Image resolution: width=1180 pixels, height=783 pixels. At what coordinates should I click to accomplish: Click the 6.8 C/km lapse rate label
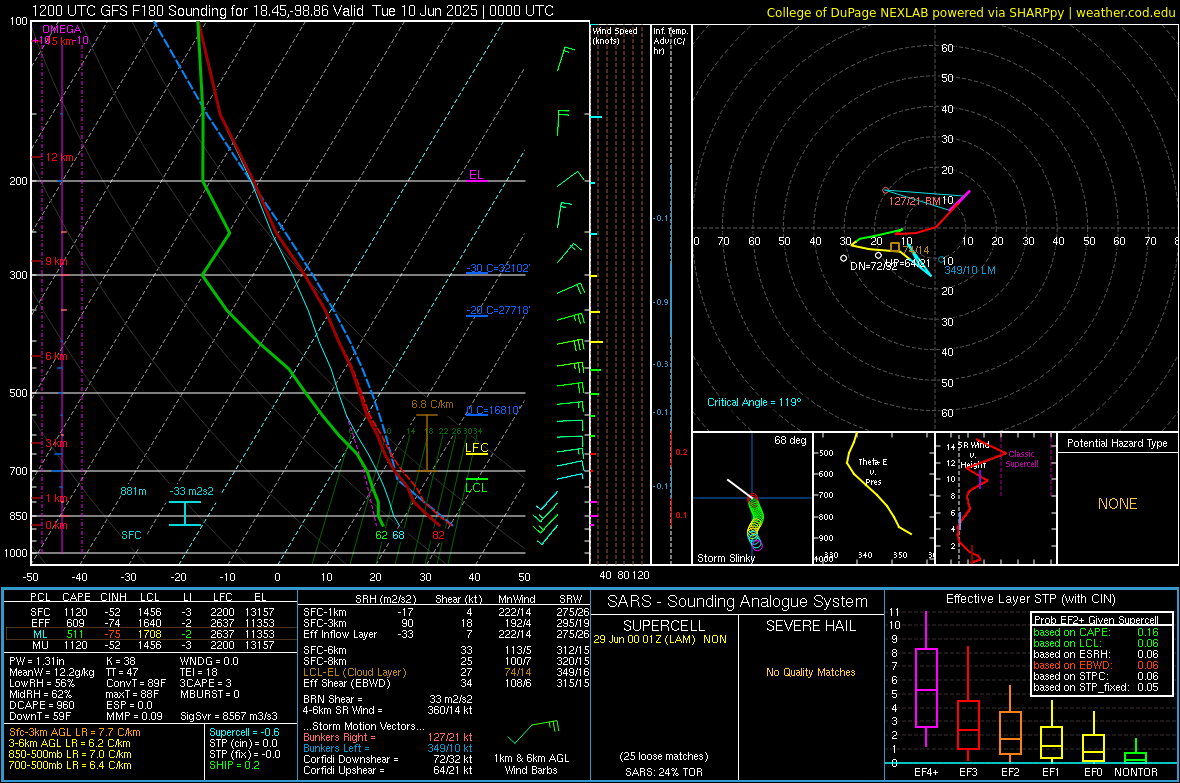432,404
